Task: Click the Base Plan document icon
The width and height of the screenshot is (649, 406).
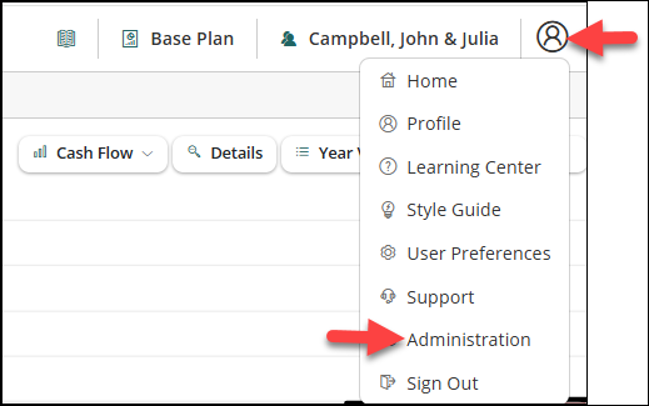Action: pos(130,39)
